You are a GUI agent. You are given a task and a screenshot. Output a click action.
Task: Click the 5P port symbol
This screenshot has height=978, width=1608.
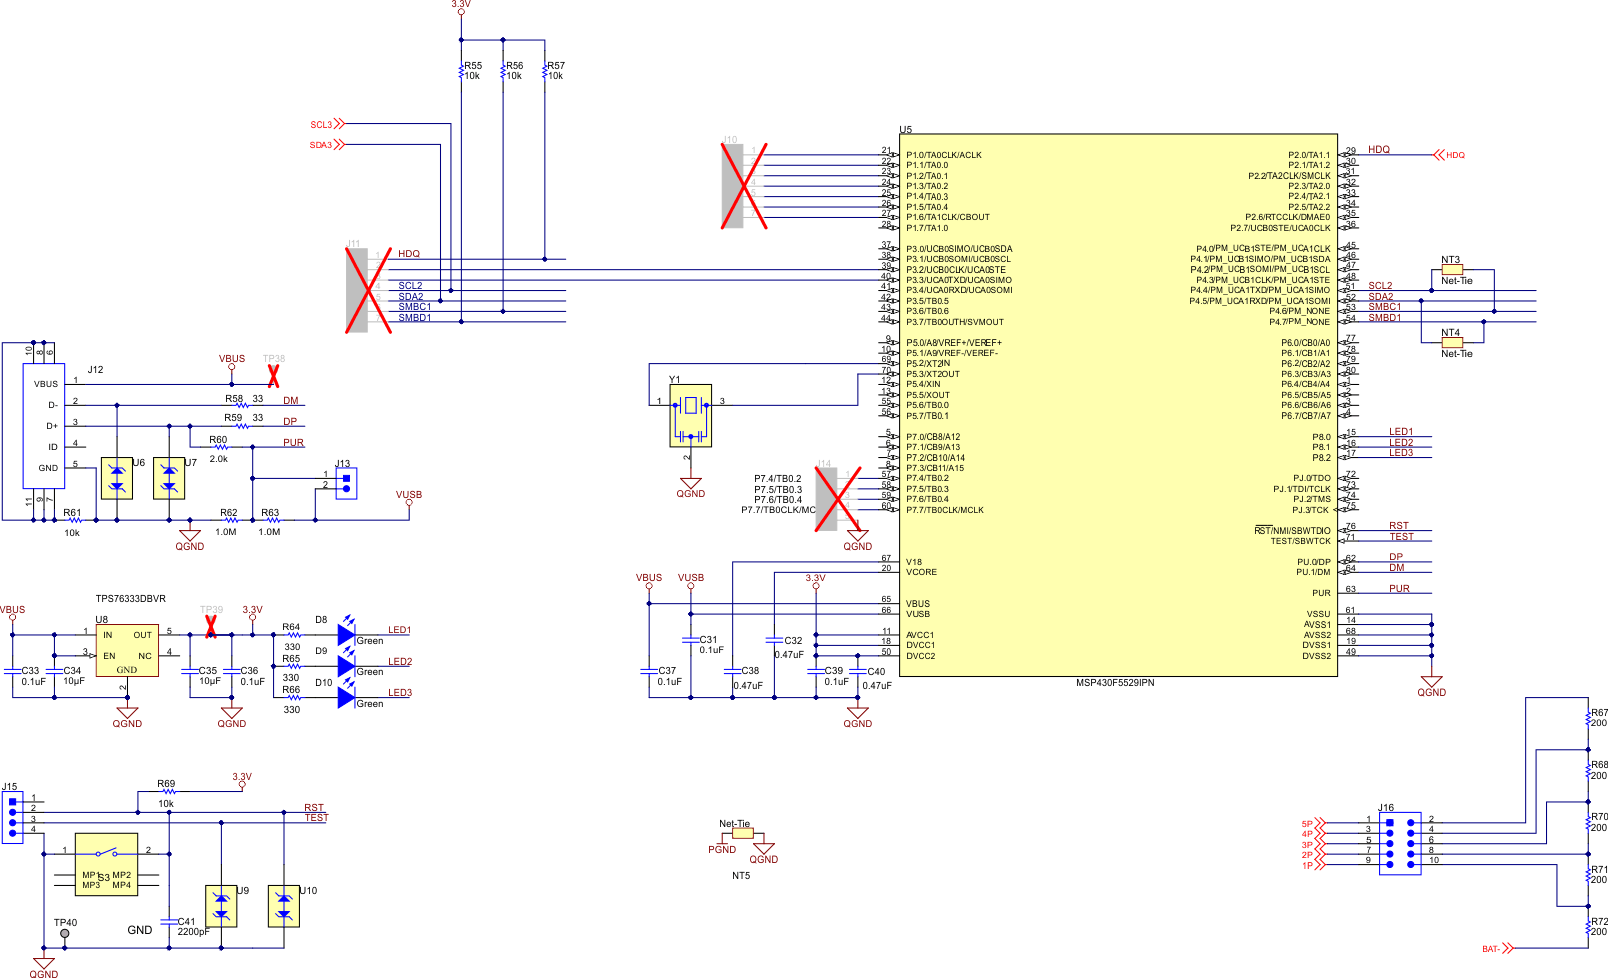(1313, 824)
